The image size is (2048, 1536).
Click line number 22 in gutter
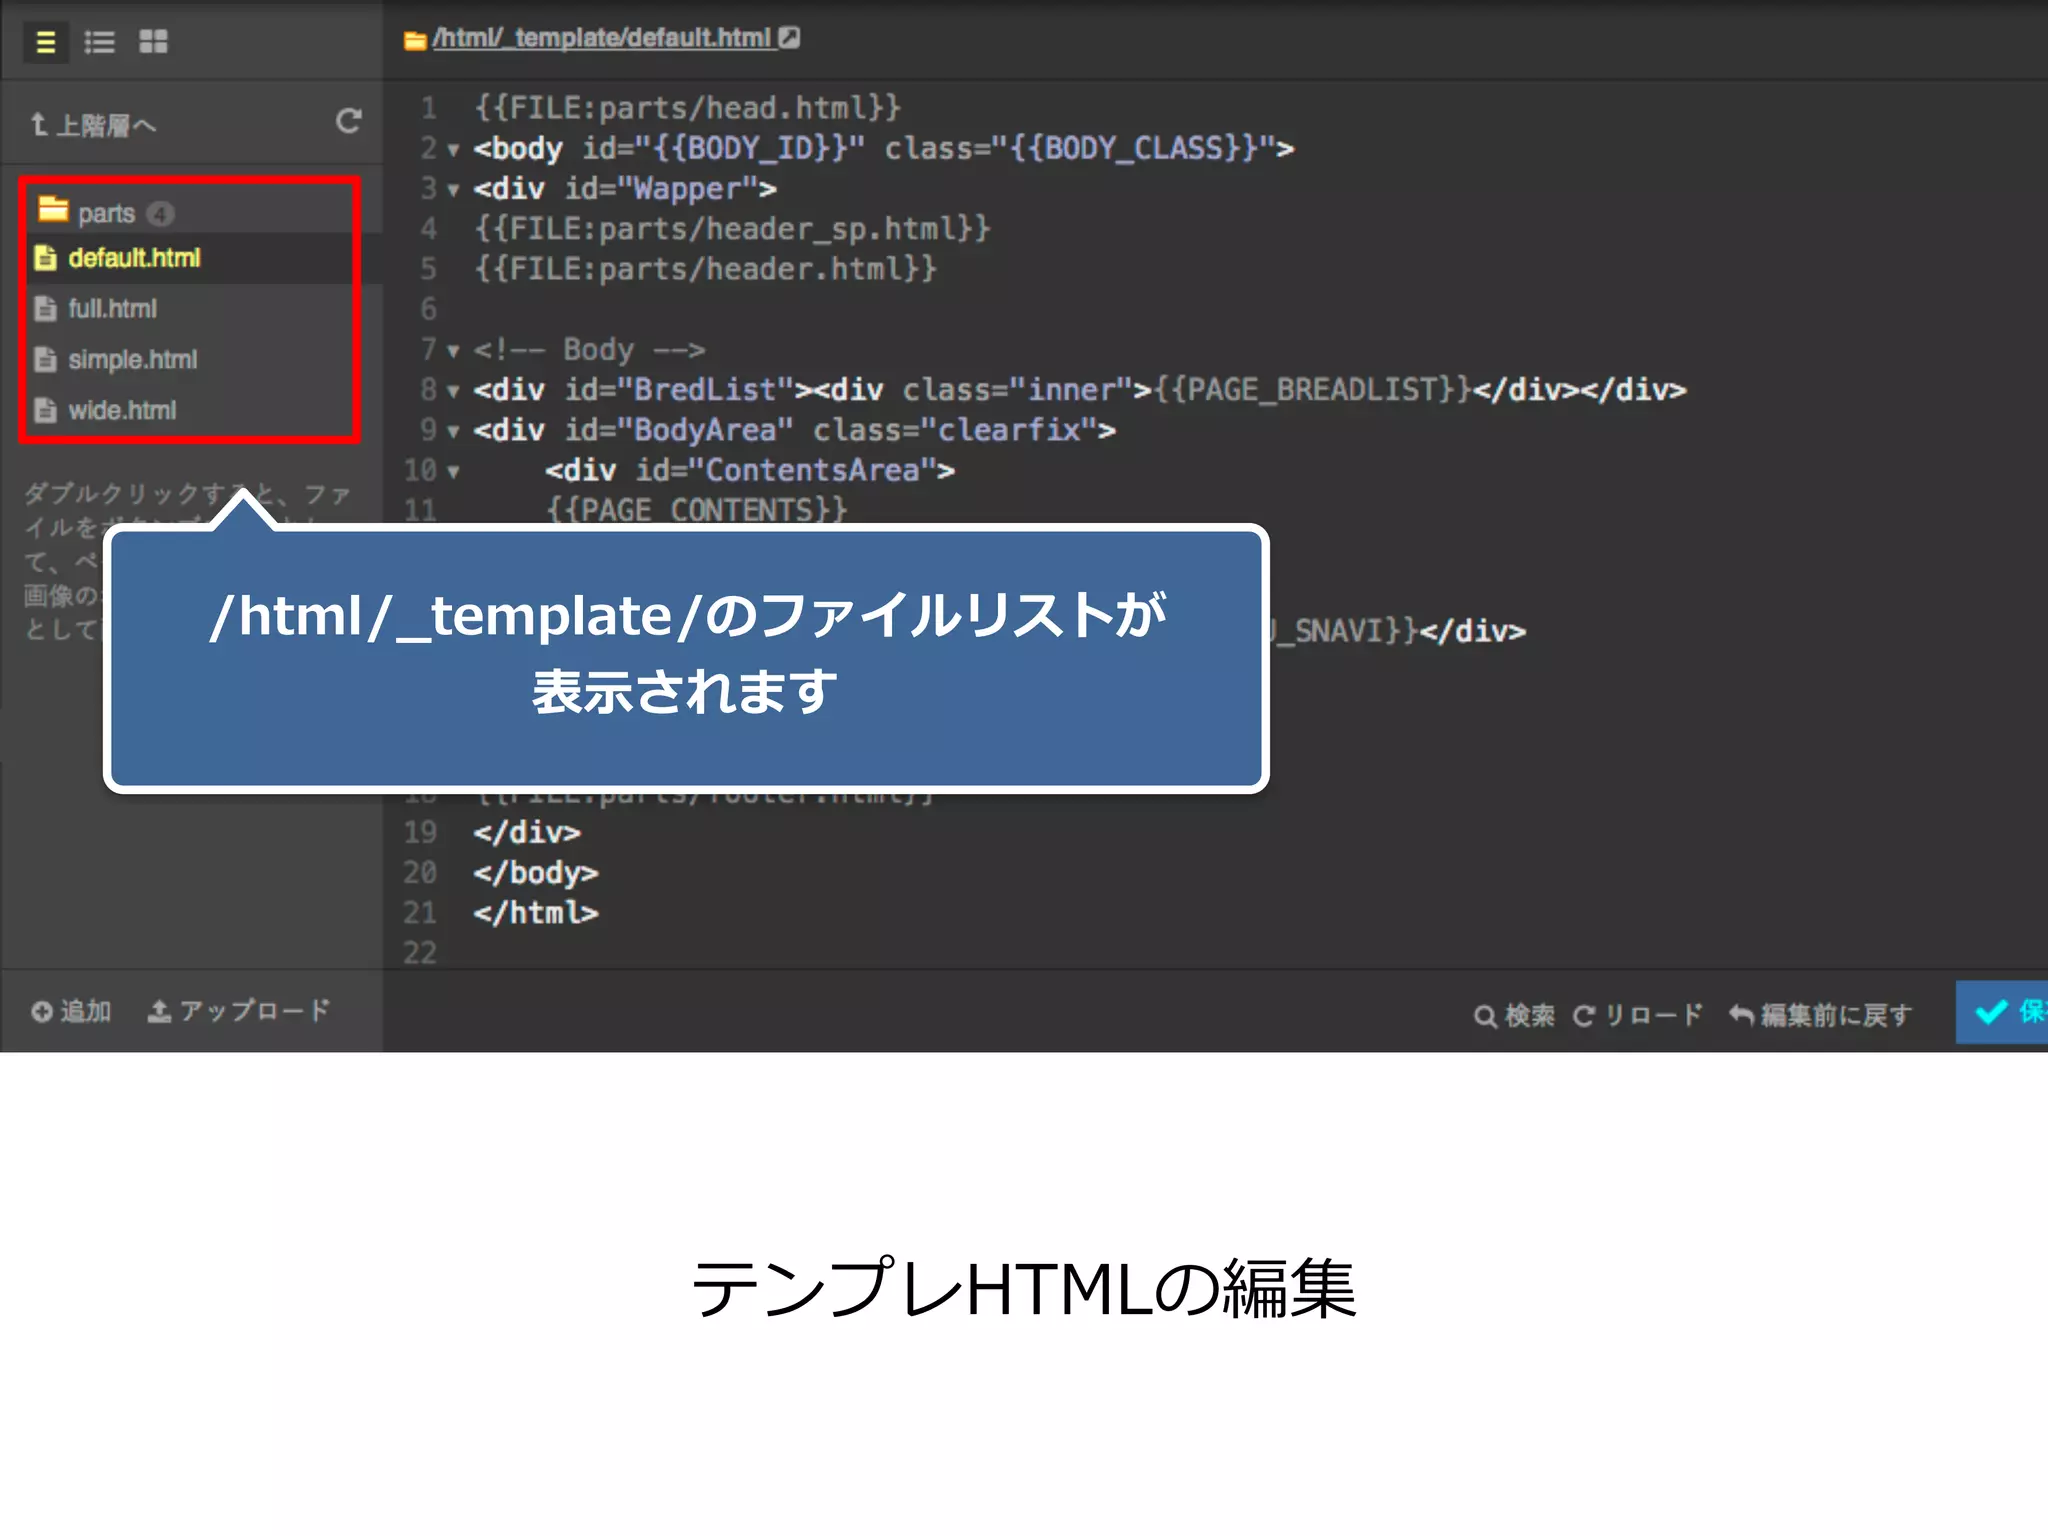(x=420, y=953)
